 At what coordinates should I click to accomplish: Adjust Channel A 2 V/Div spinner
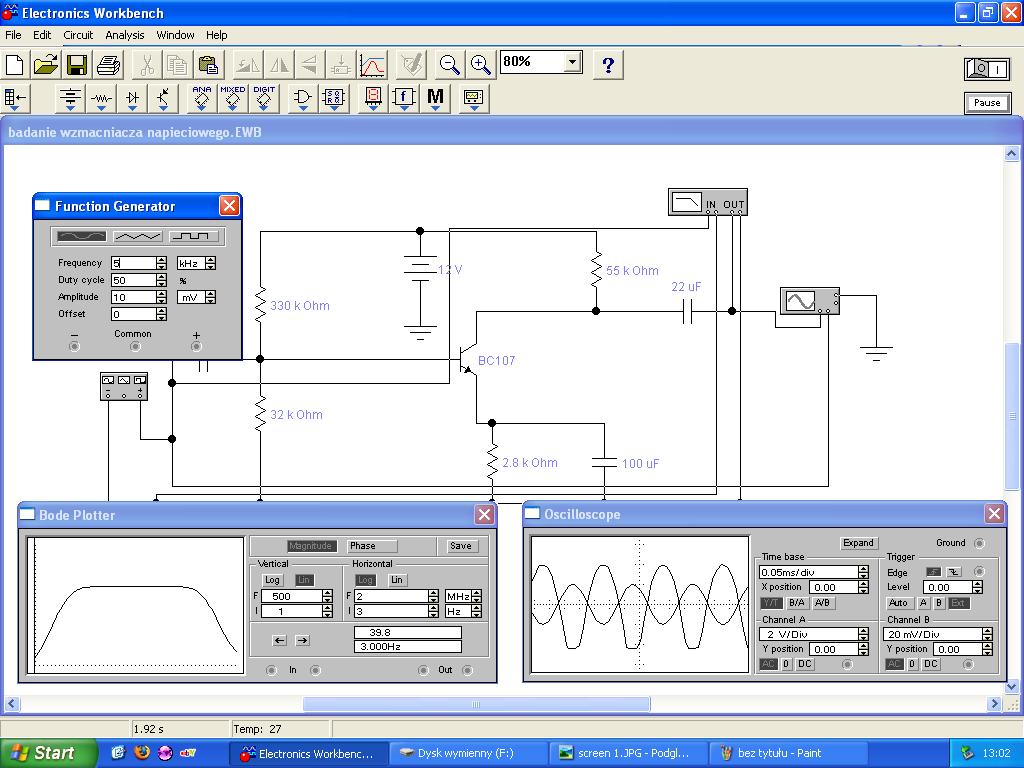[x=863, y=634]
